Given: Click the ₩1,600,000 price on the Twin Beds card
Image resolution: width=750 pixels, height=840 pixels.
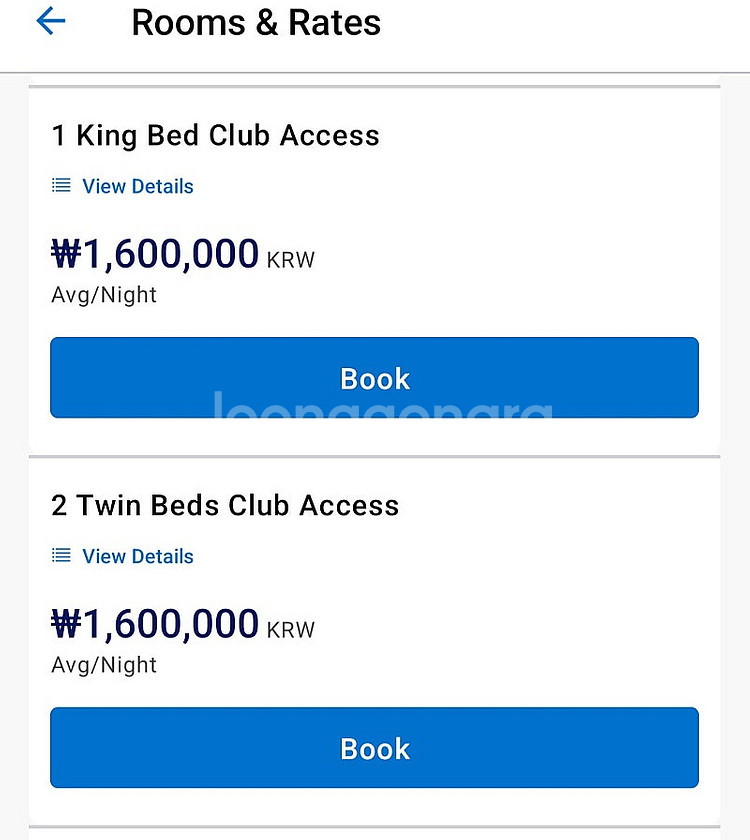Looking at the screenshot, I should pos(170,625).
